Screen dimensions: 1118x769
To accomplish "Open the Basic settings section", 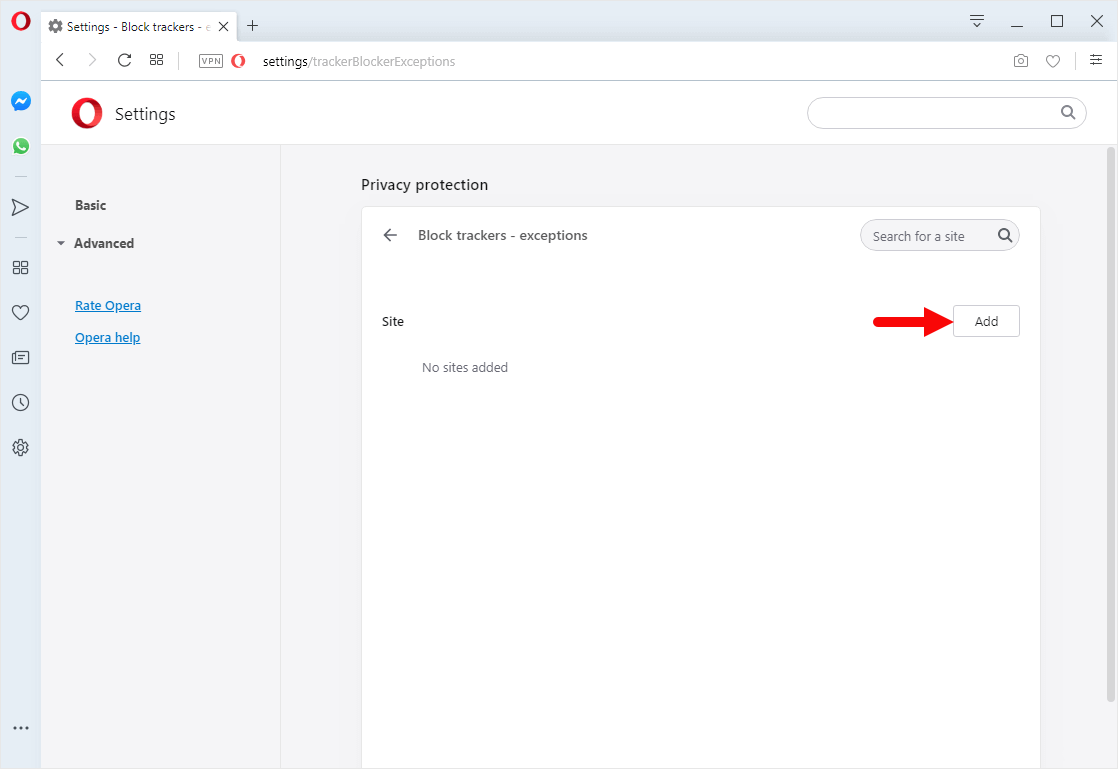I will click(91, 205).
